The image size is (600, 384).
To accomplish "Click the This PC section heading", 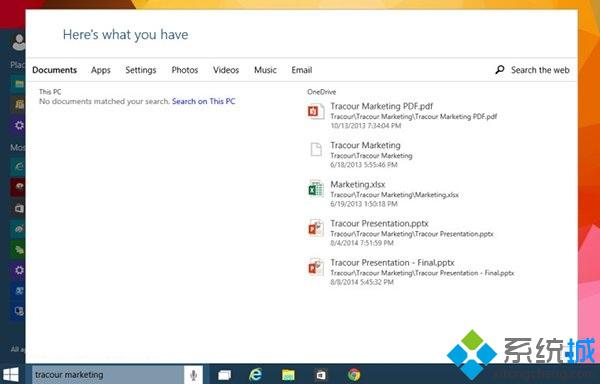I will (50, 92).
